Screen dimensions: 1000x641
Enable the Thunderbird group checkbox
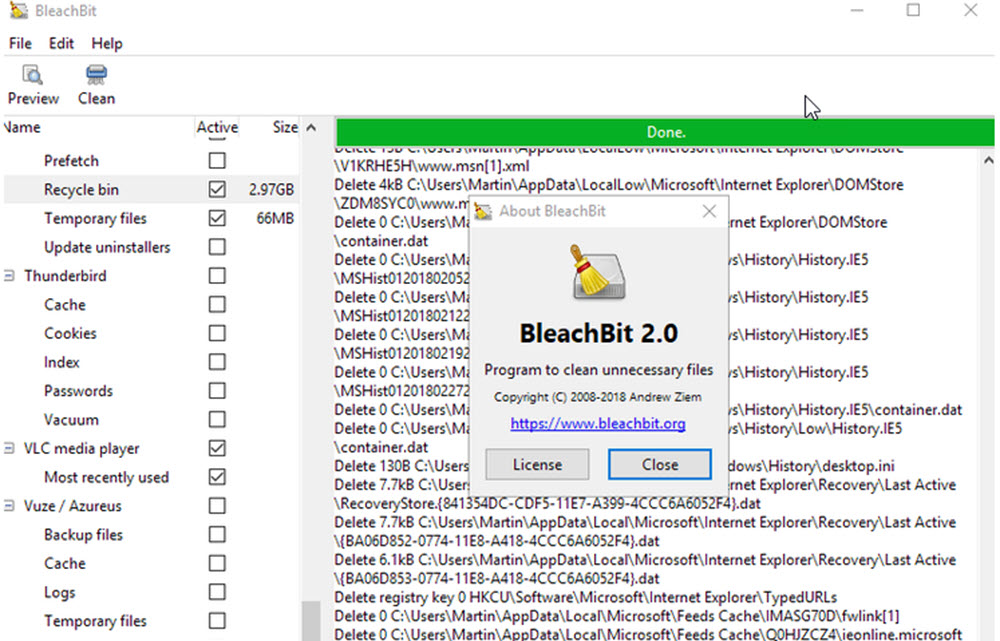(x=217, y=275)
